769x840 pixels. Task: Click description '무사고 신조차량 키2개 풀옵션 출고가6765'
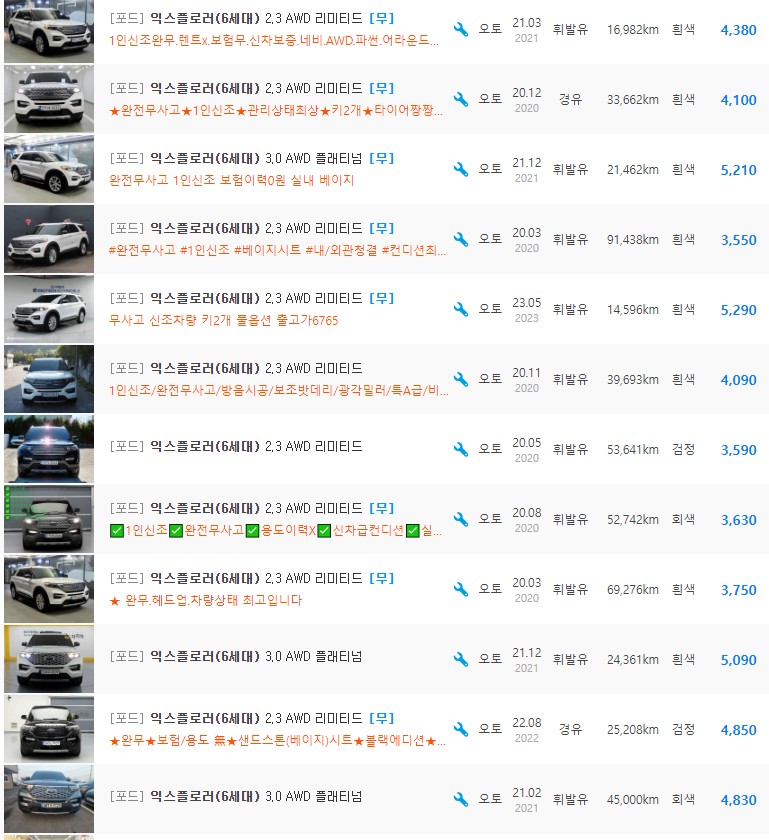223,320
